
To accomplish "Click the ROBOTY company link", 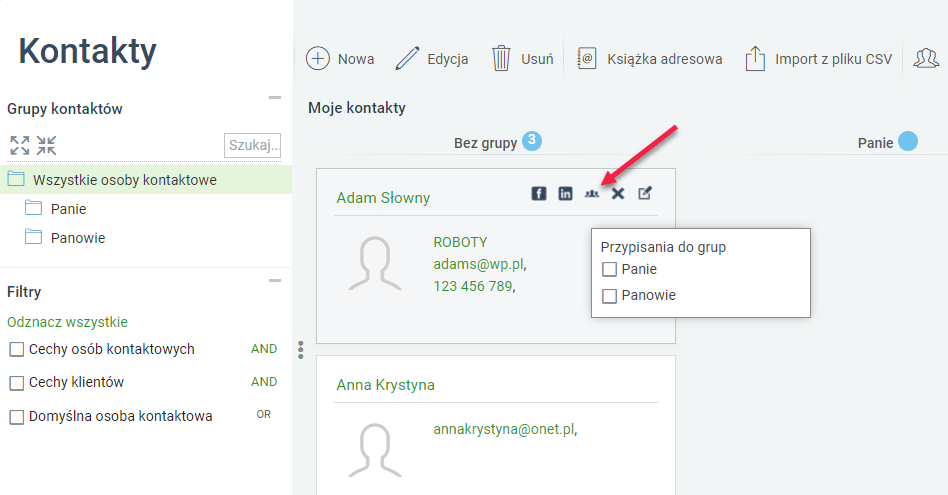I will click(460, 242).
